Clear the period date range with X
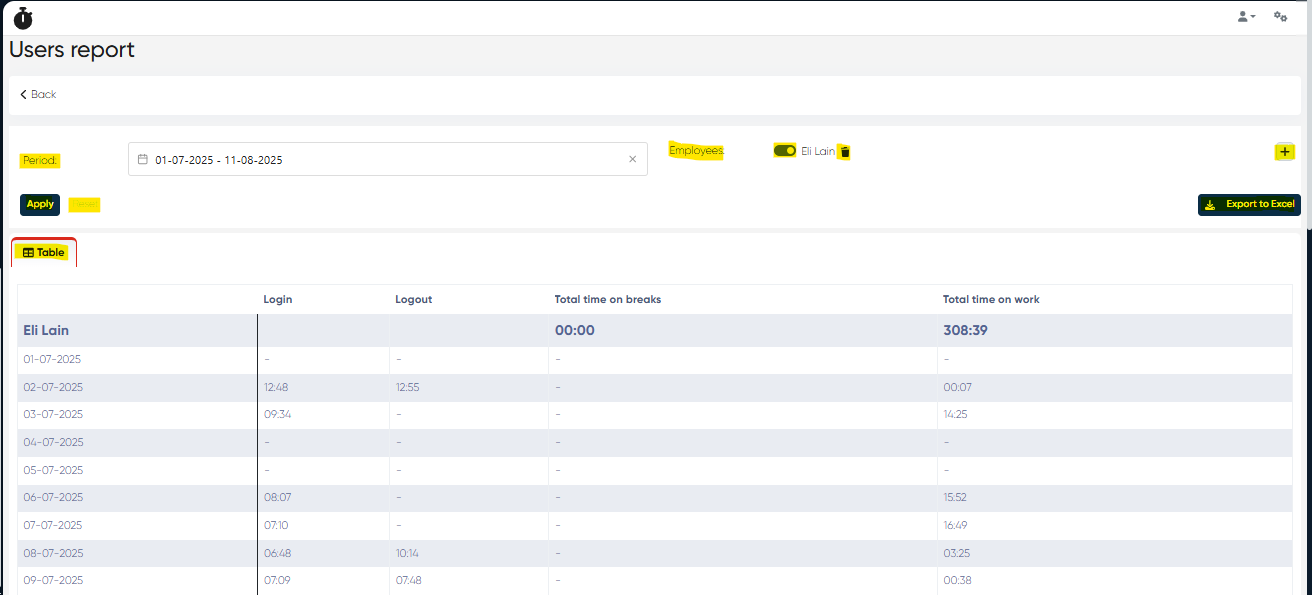This screenshot has width=1312, height=595. (x=632, y=159)
